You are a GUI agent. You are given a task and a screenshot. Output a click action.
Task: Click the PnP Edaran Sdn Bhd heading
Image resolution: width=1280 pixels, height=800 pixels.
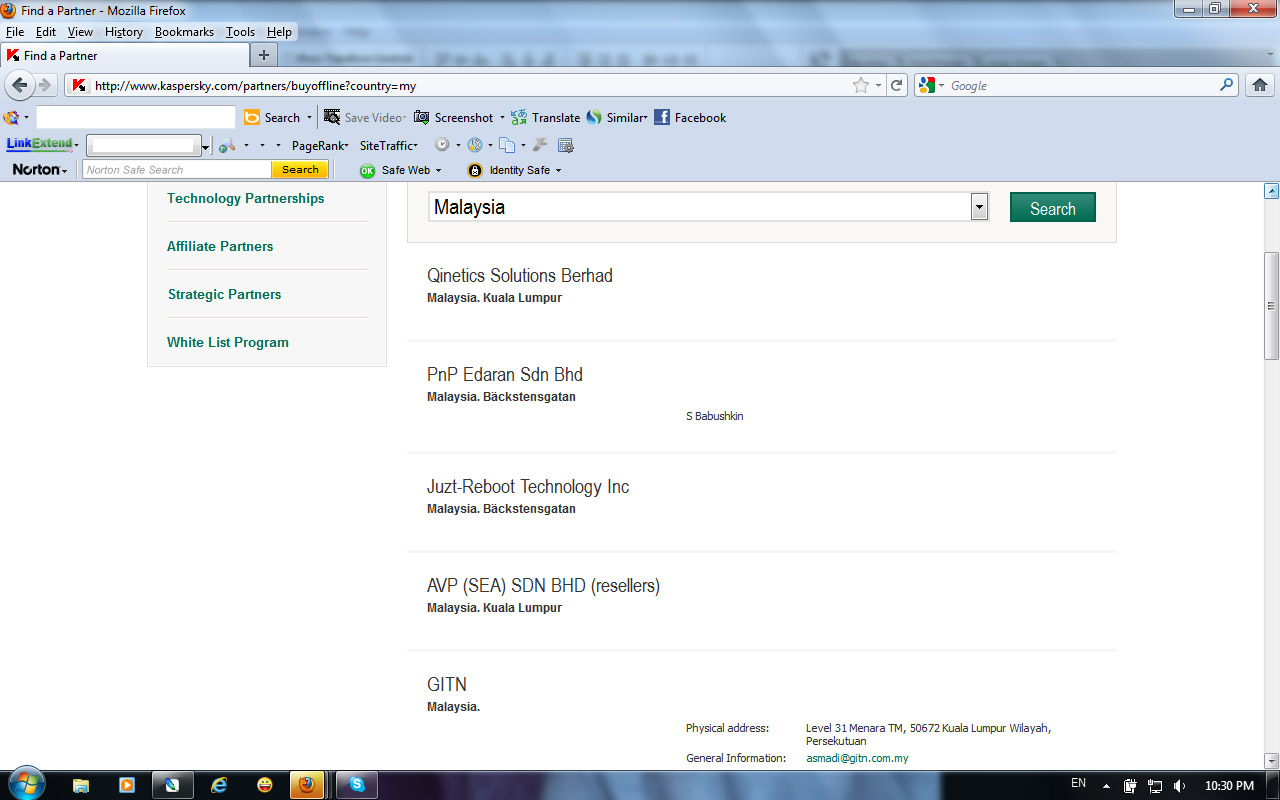[x=505, y=375]
